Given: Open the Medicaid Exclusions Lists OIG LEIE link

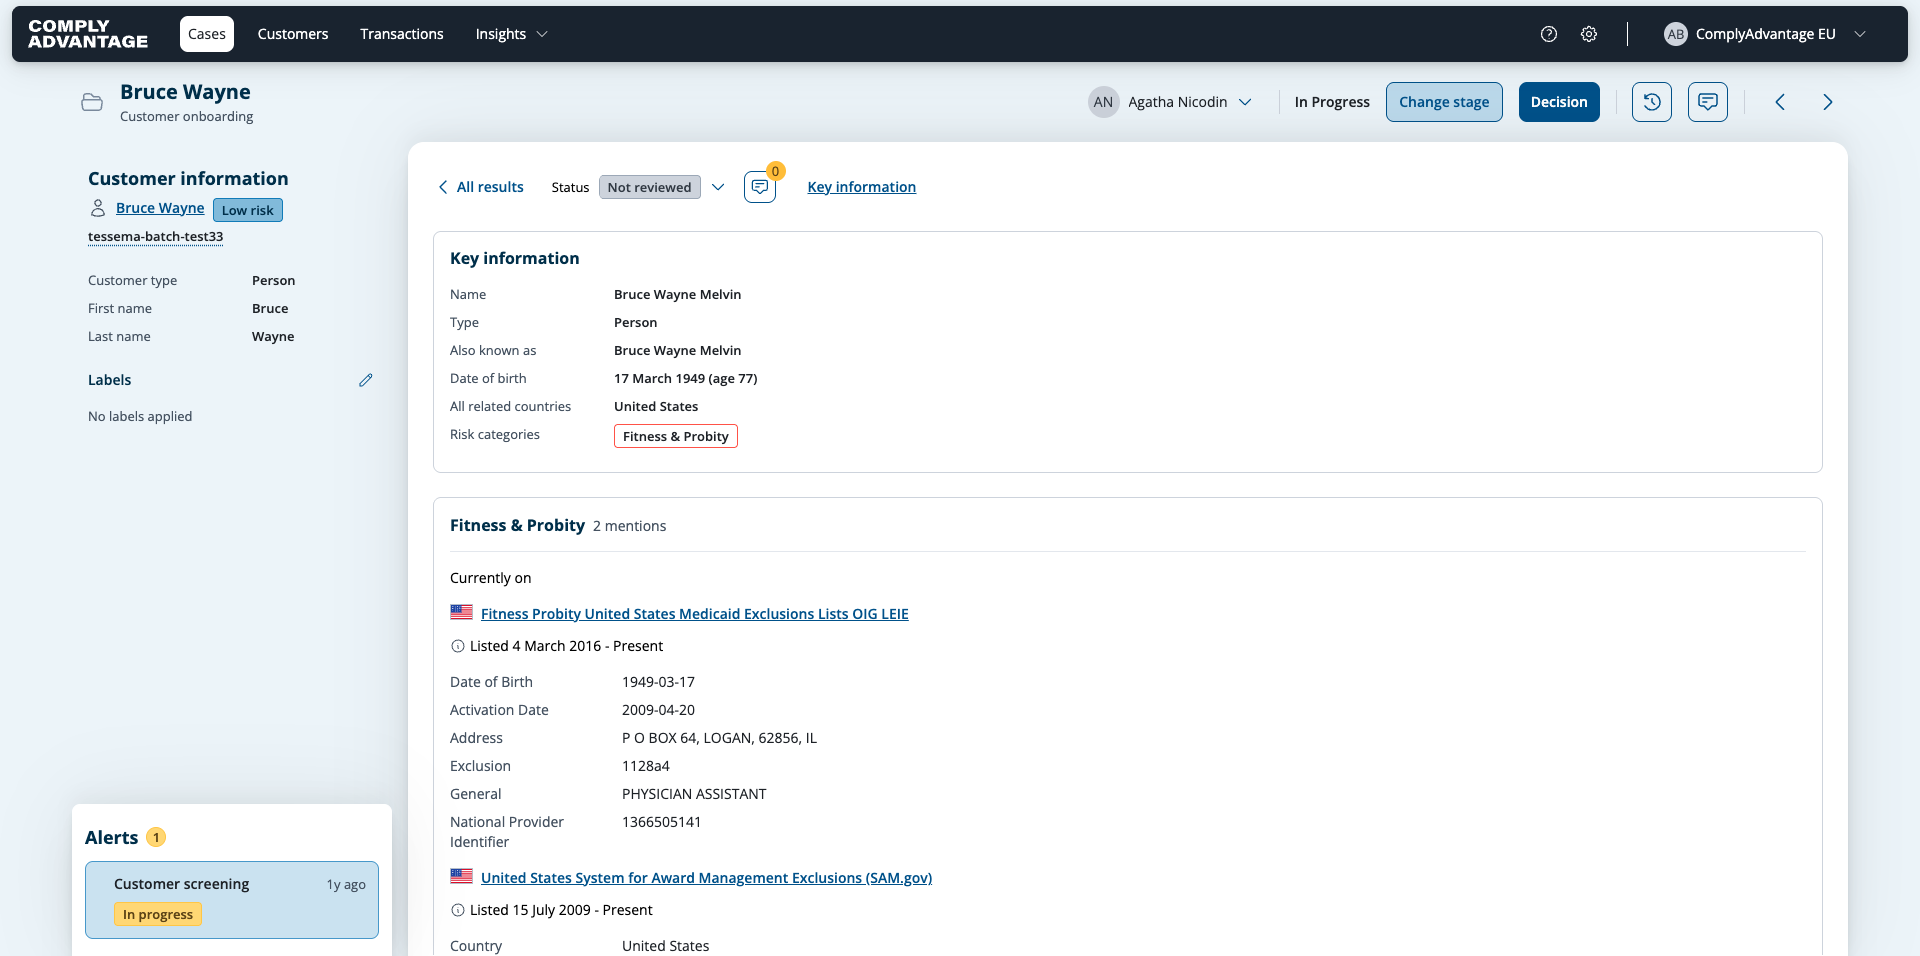Looking at the screenshot, I should click(x=695, y=614).
